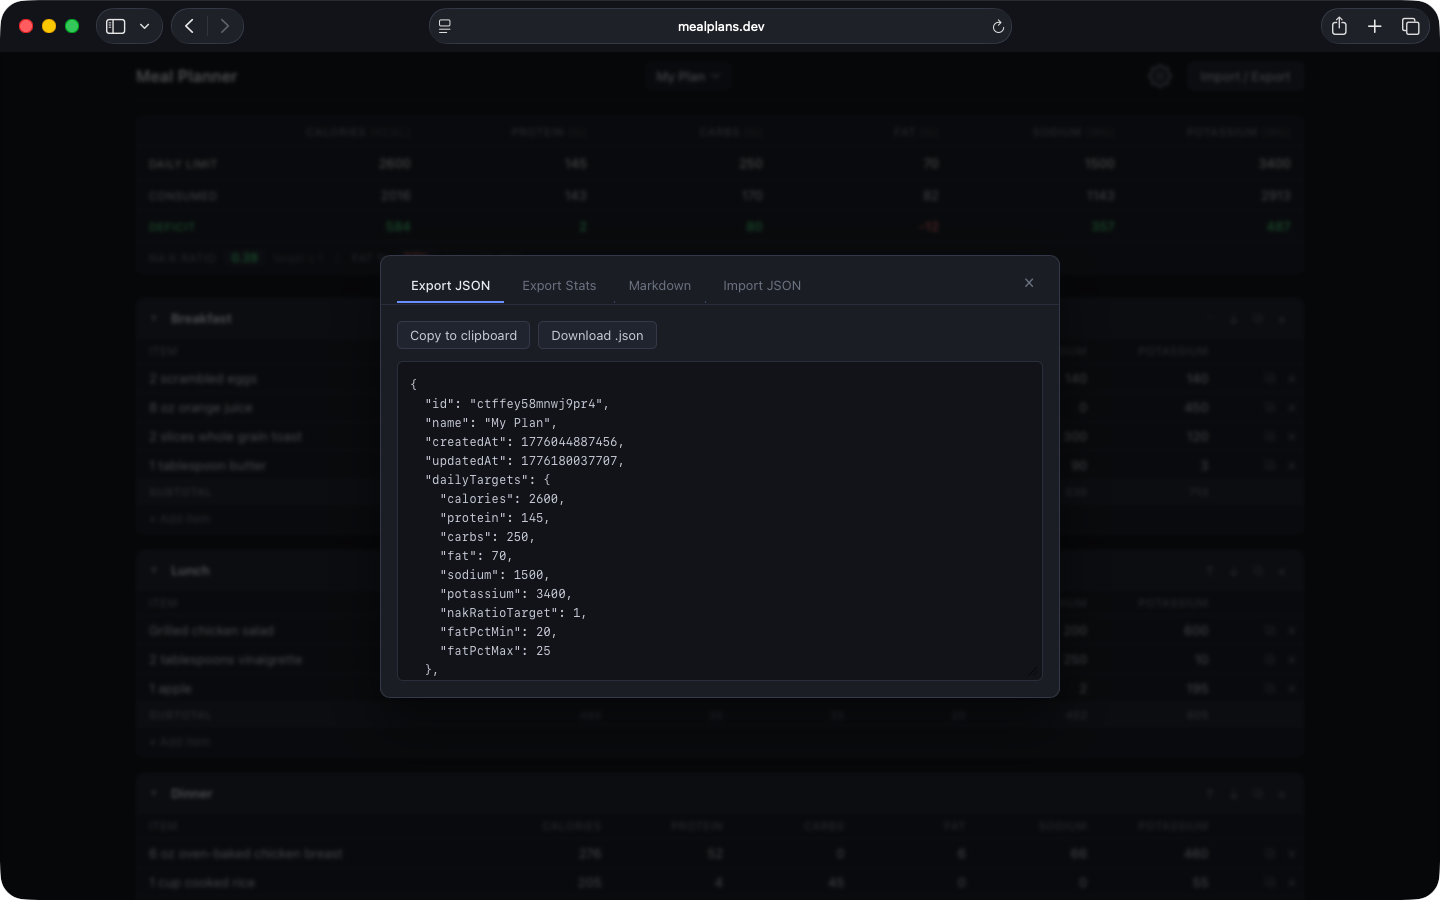Switch to the Markdown tab

click(660, 286)
